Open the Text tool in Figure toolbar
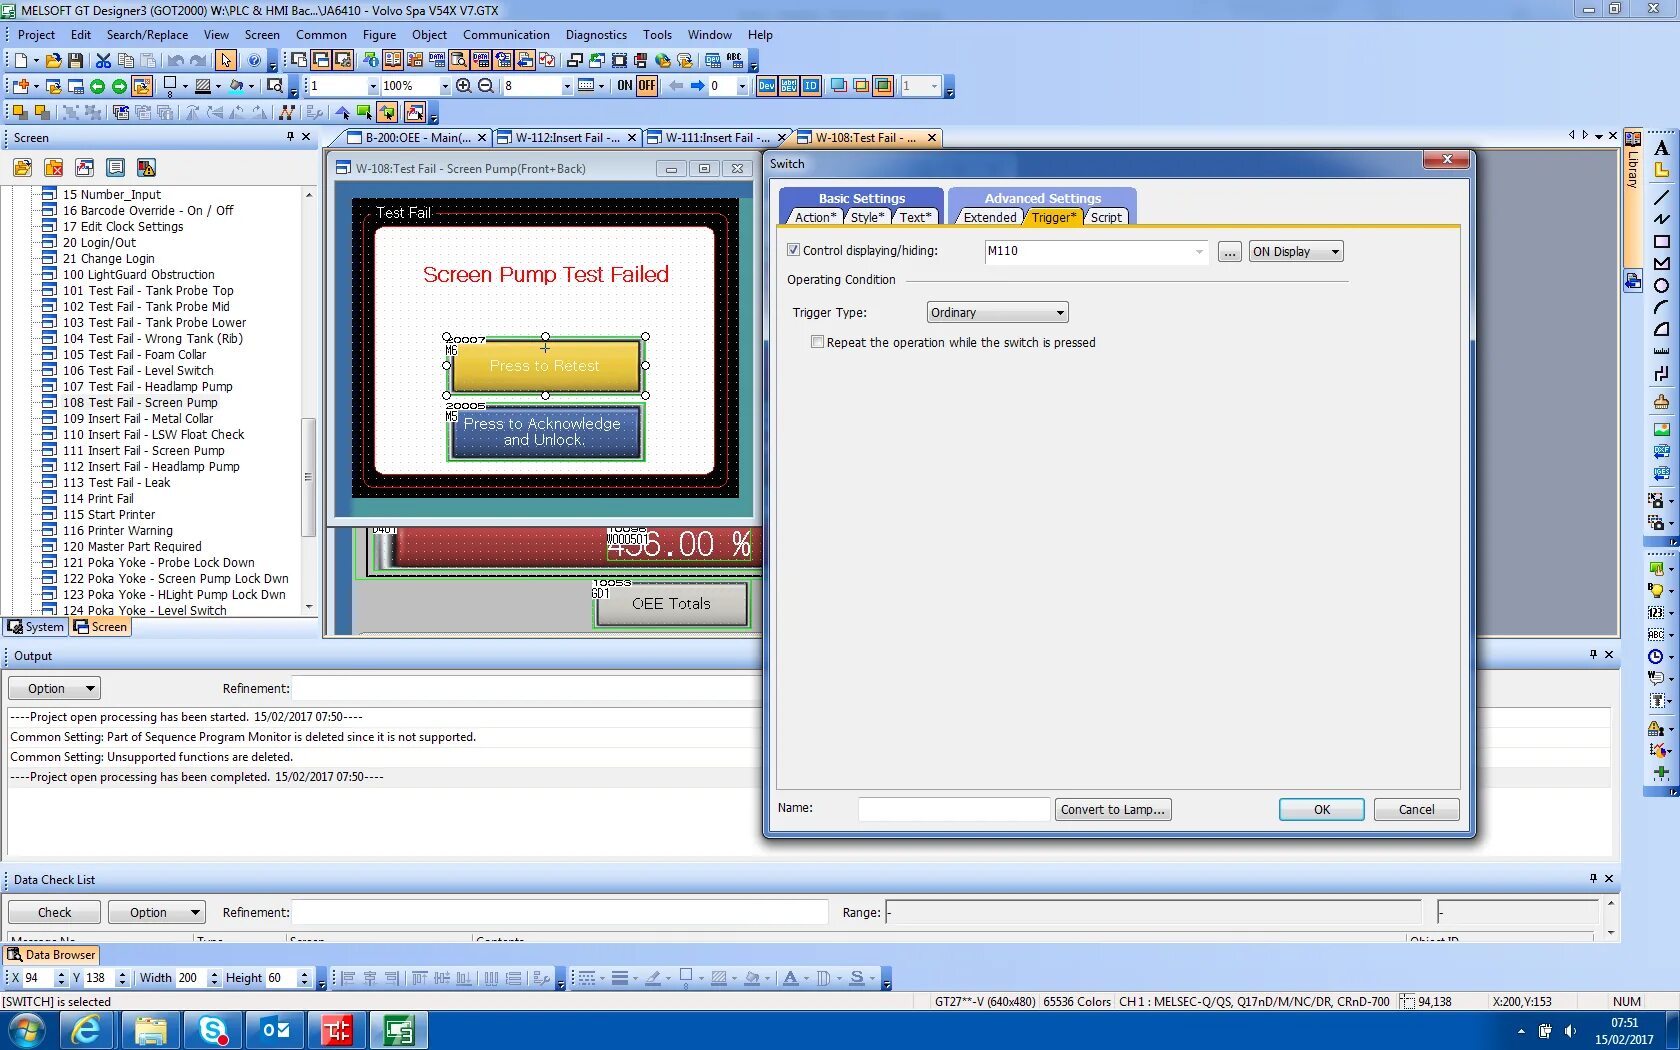The image size is (1680, 1050). [x=1661, y=149]
